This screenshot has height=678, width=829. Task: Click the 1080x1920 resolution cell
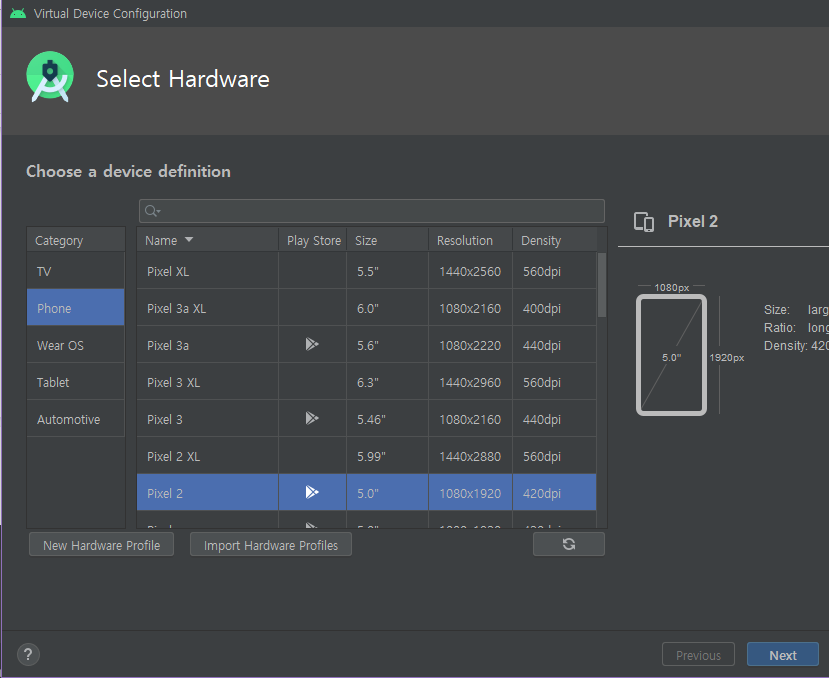[470, 493]
